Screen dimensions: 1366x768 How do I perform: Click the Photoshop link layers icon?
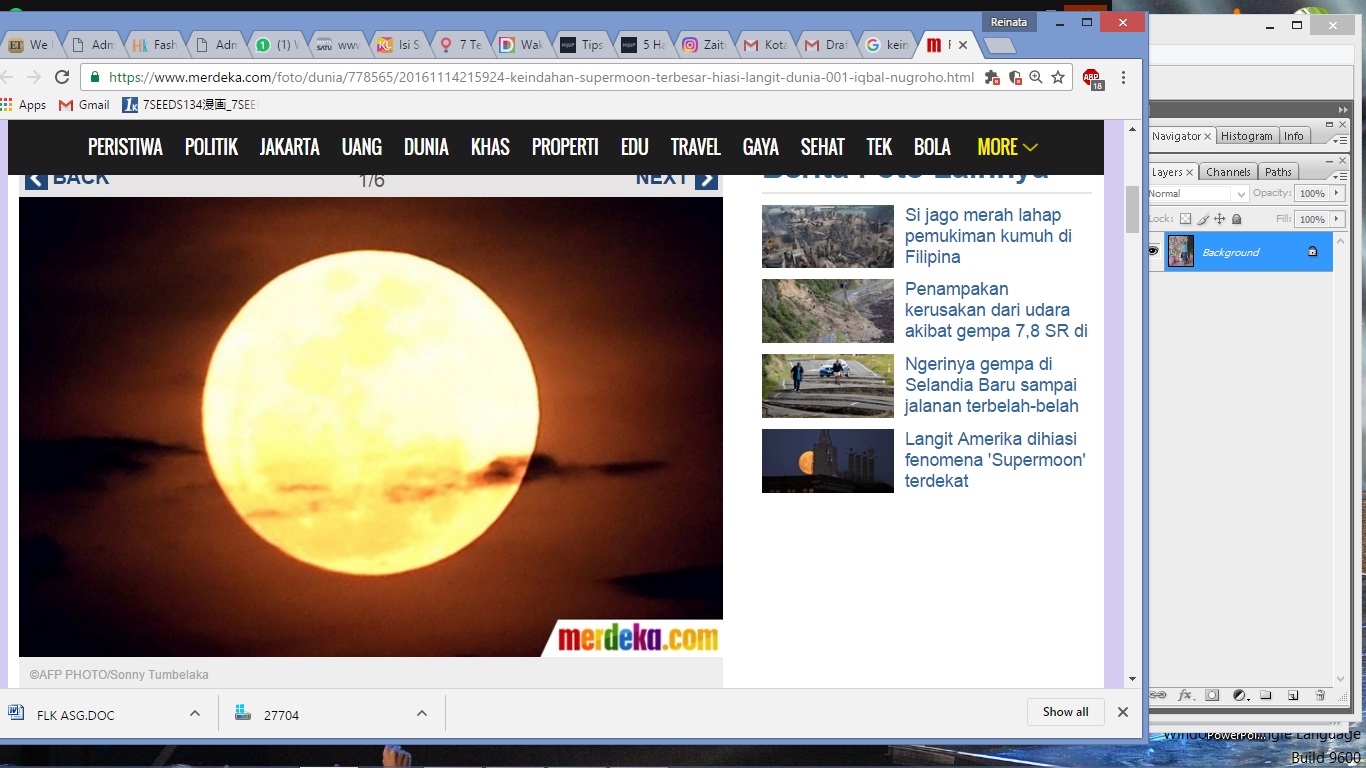click(x=1158, y=695)
